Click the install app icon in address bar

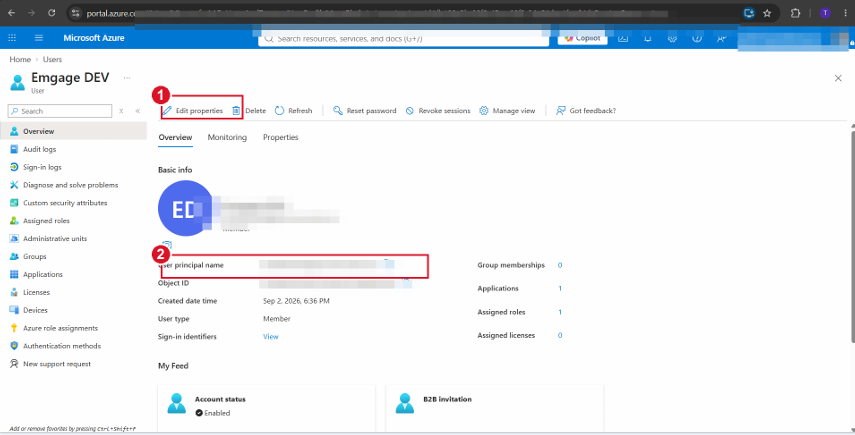point(749,13)
